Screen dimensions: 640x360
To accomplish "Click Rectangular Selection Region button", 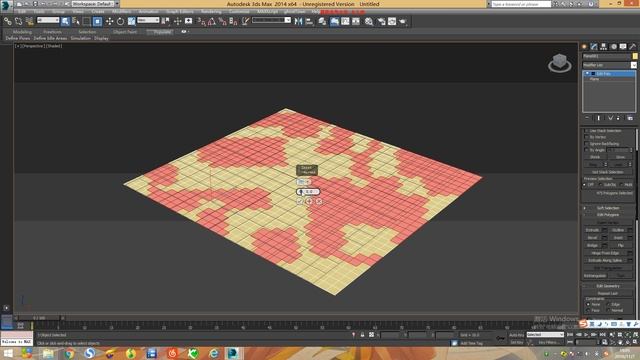I will click(x=87, y=21).
